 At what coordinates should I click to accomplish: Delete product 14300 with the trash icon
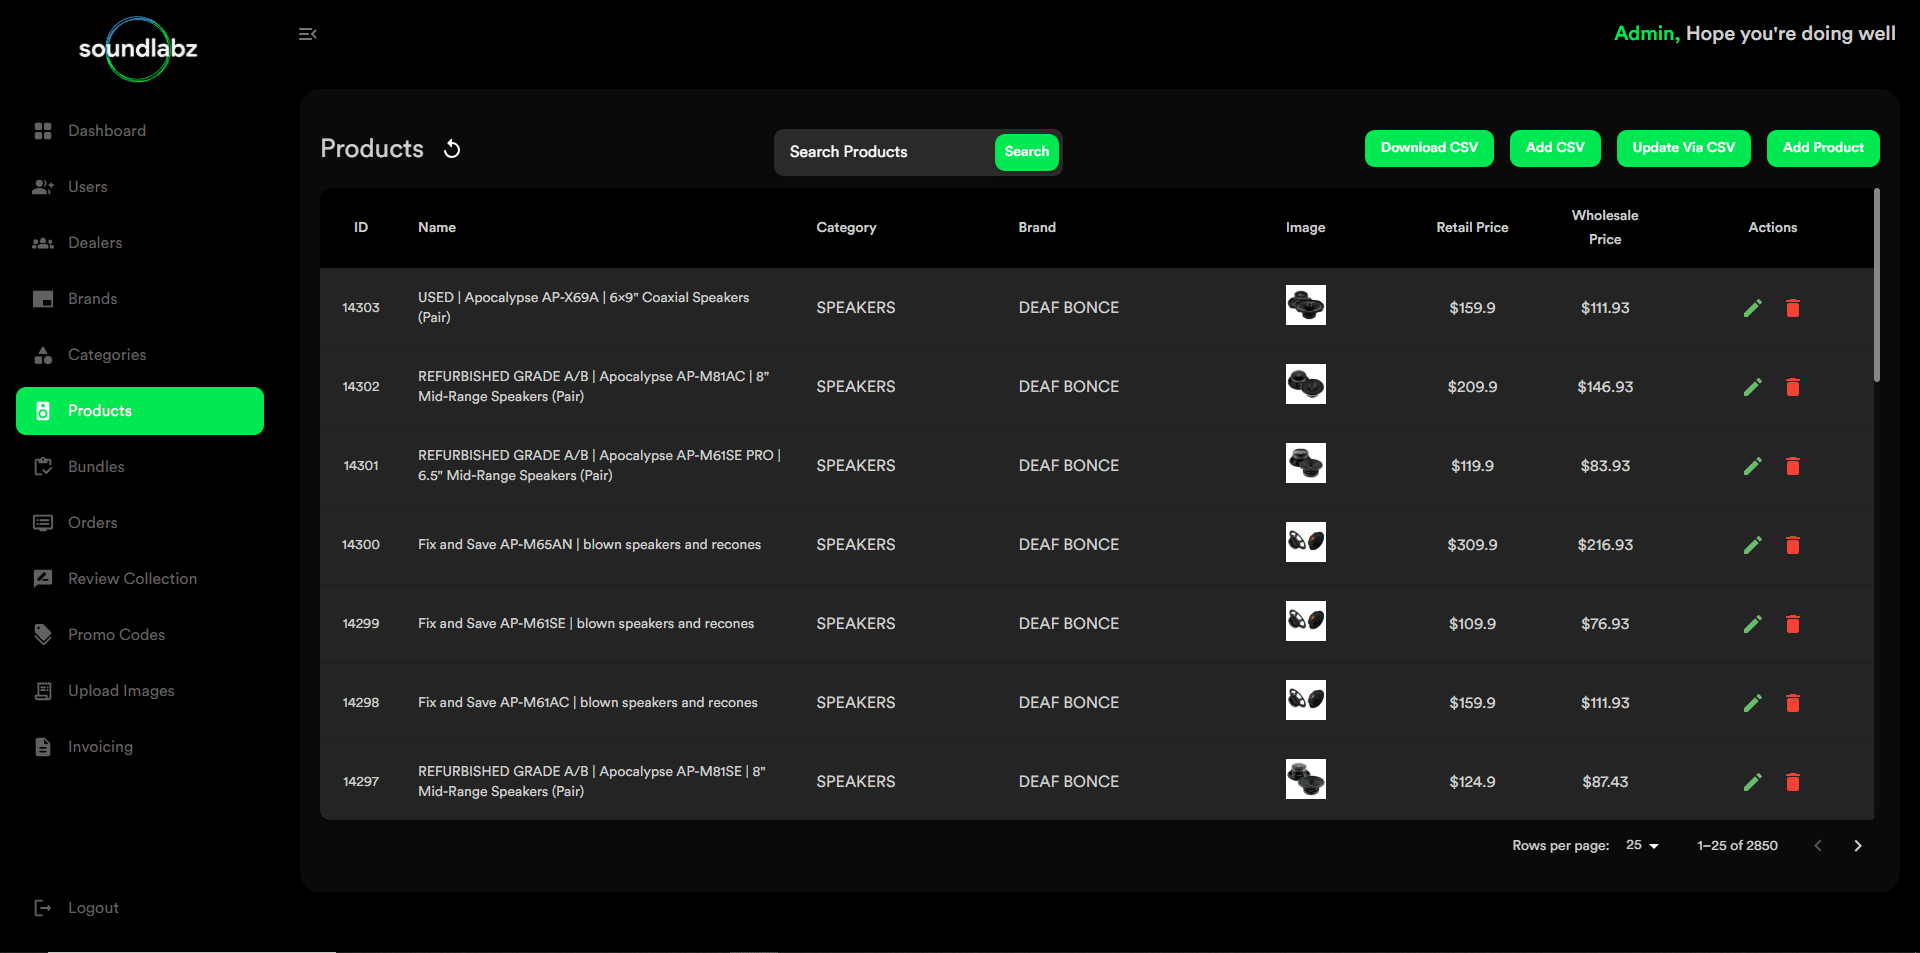point(1793,545)
